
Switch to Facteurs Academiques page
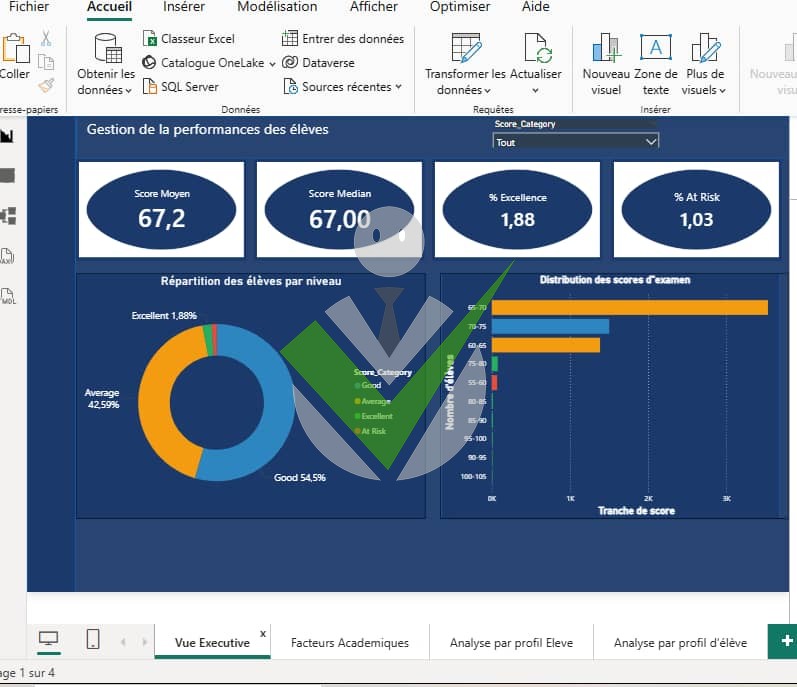pos(350,643)
